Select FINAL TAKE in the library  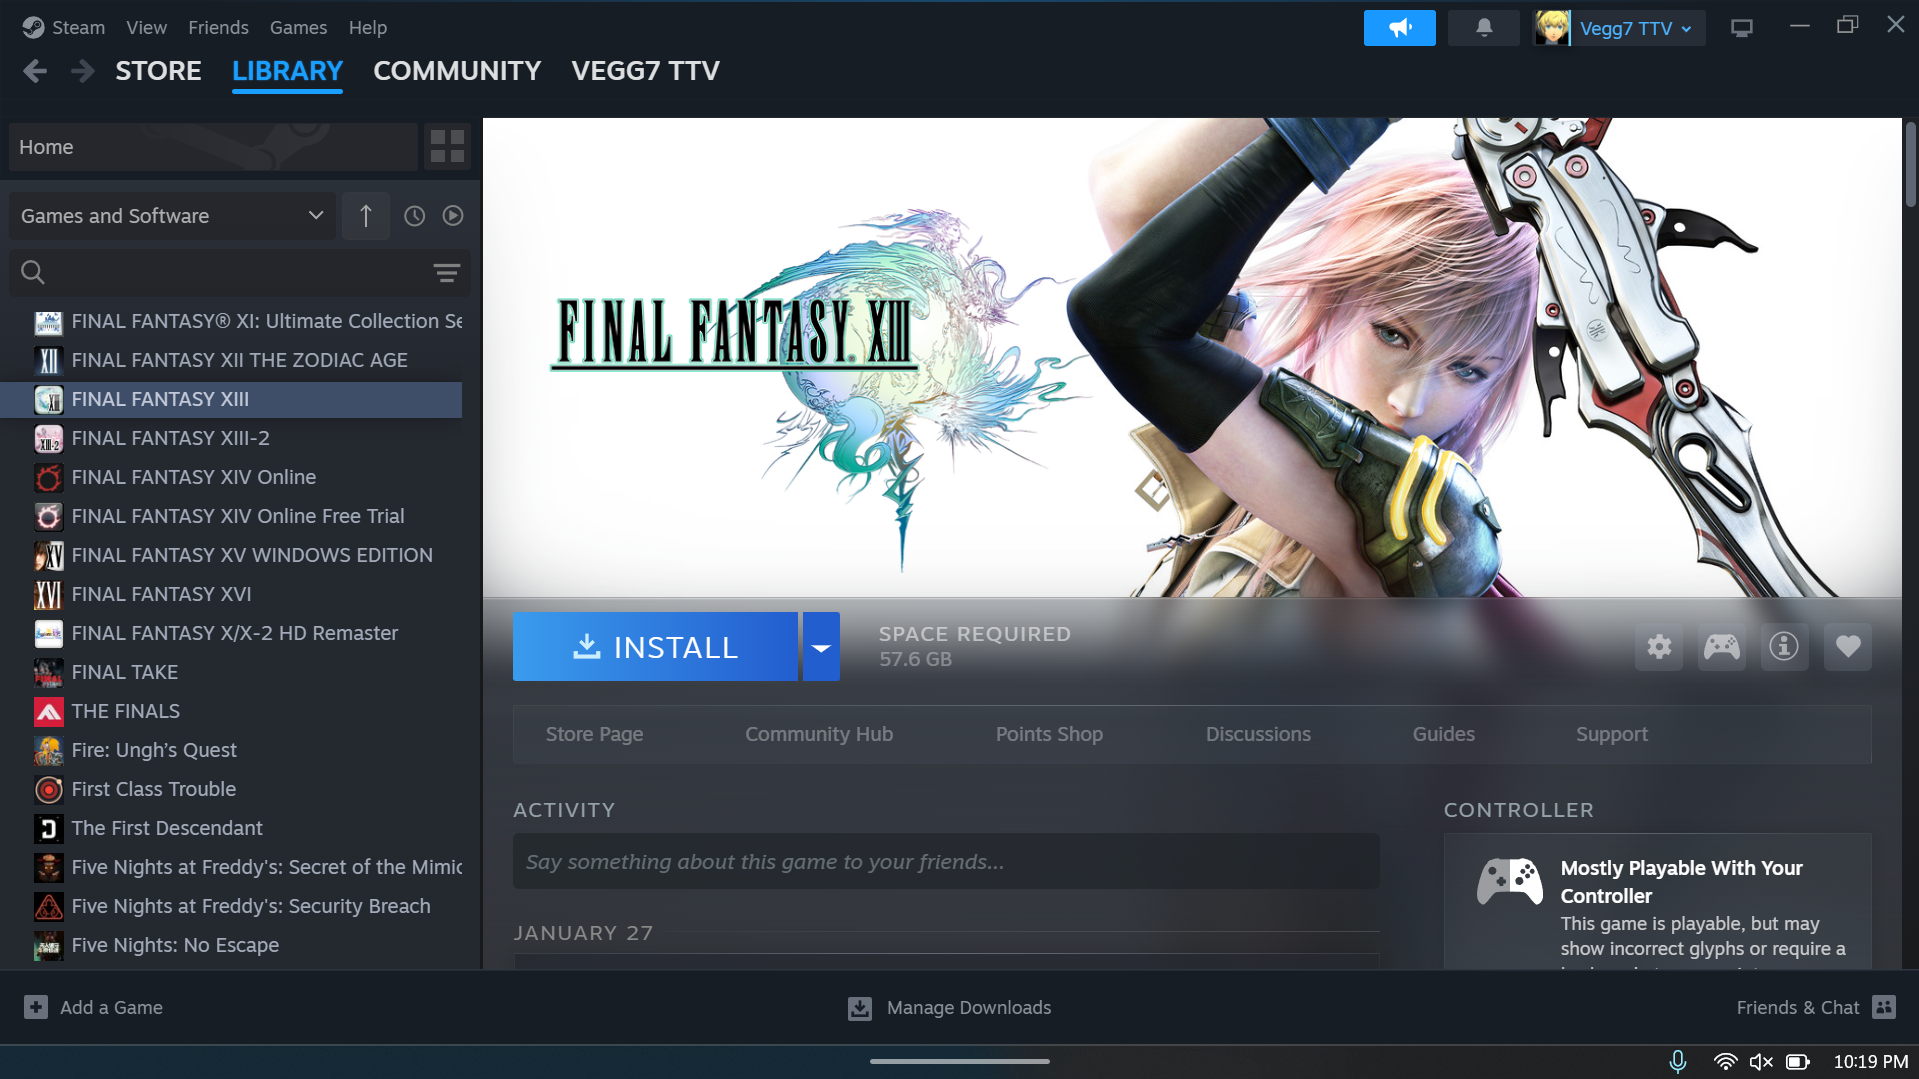[x=231, y=672]
